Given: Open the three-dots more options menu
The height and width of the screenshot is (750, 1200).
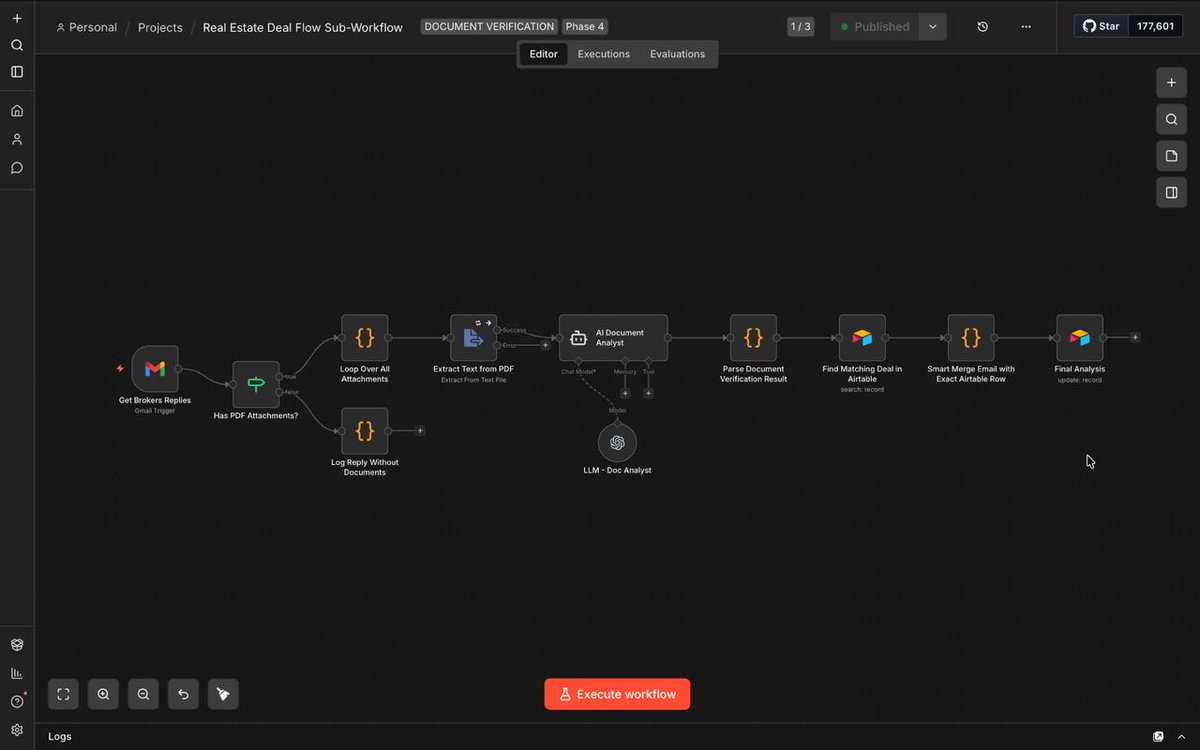Looking at the screenshot, I should pyautogui.click(x=1026, y=27).
